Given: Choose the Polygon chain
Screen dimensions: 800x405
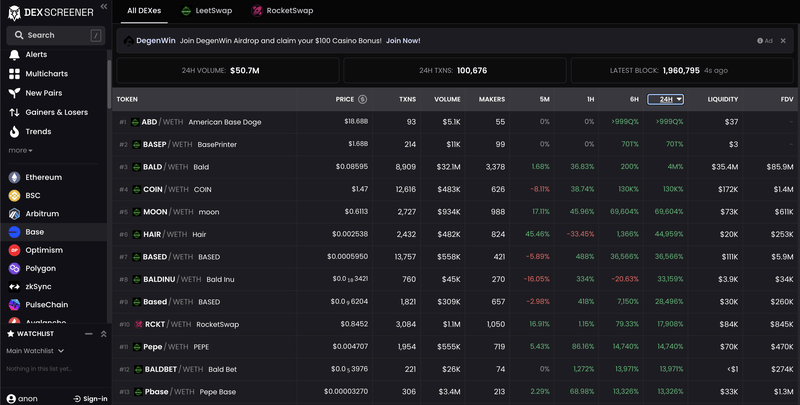Looking at the screenshot, I should tap(41, 268).
